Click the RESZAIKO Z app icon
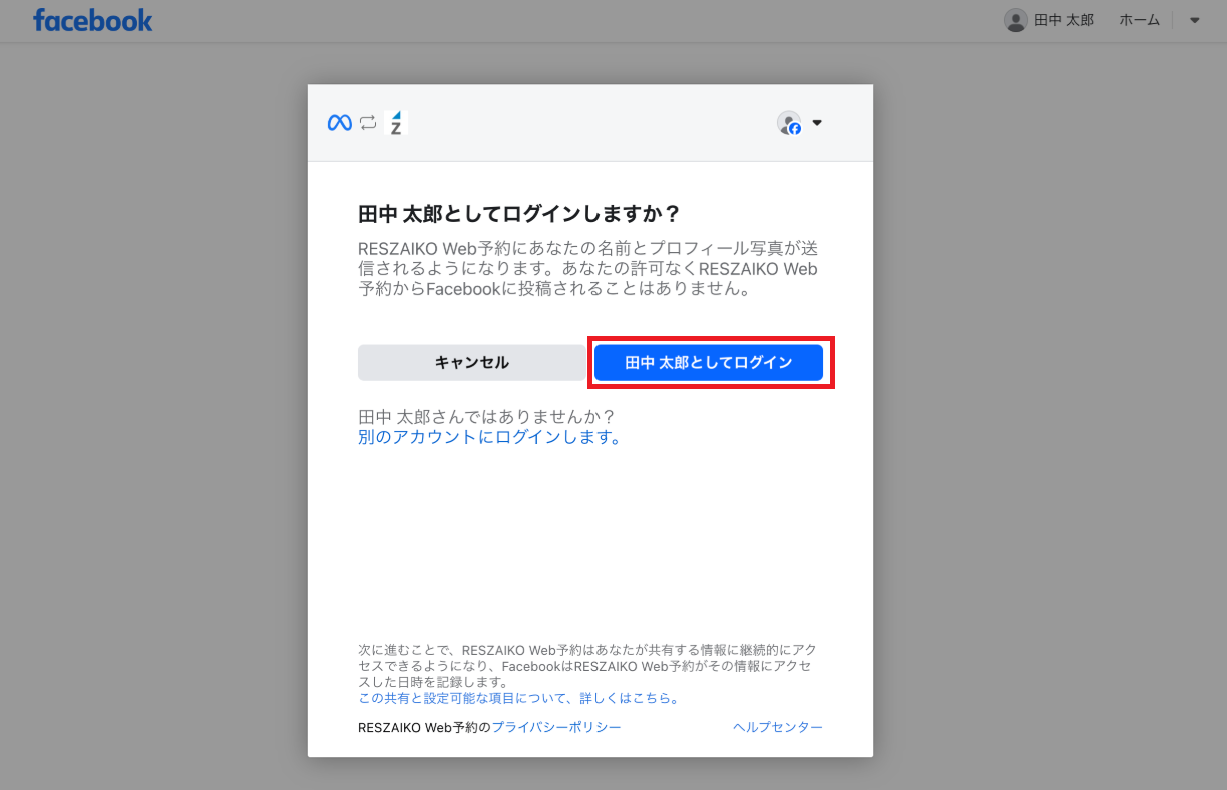This screenshot has width=1227, height=790. [396, 123]
